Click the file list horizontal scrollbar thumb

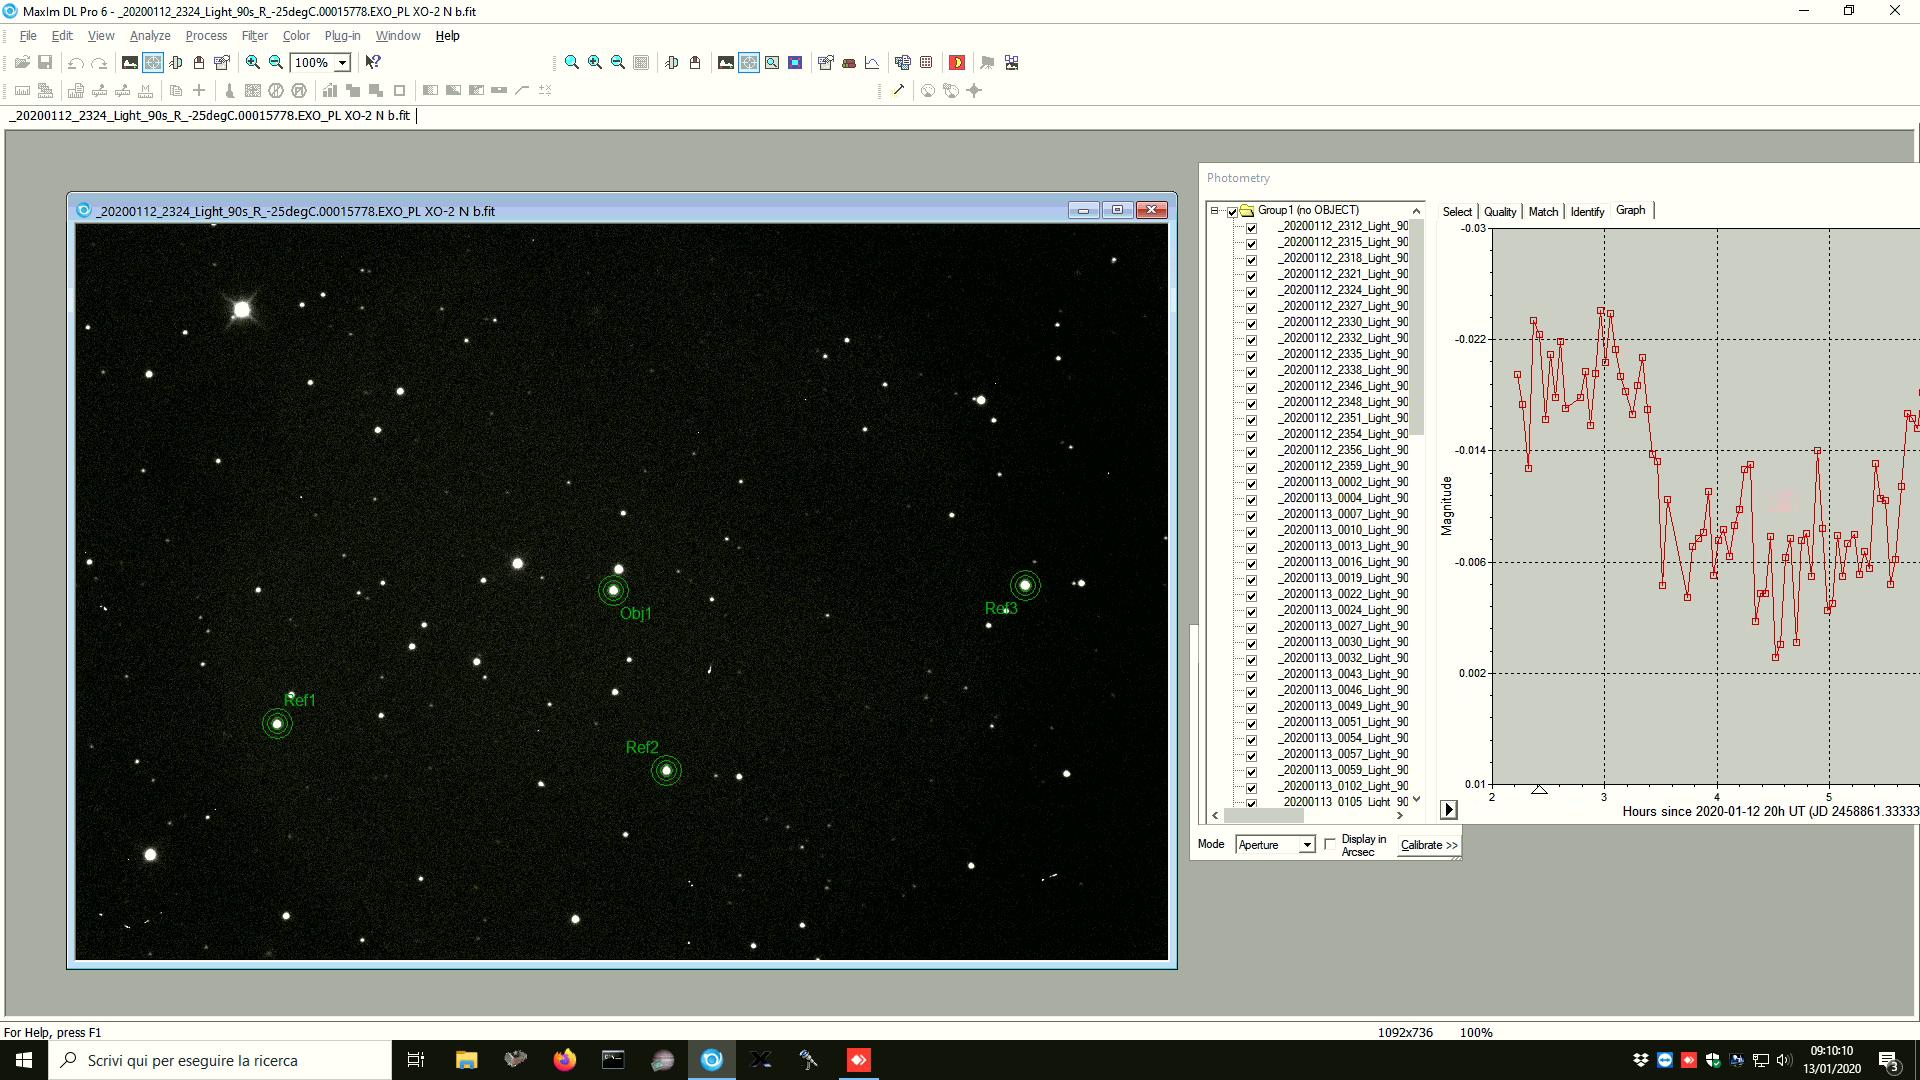tap(1263, 815)
